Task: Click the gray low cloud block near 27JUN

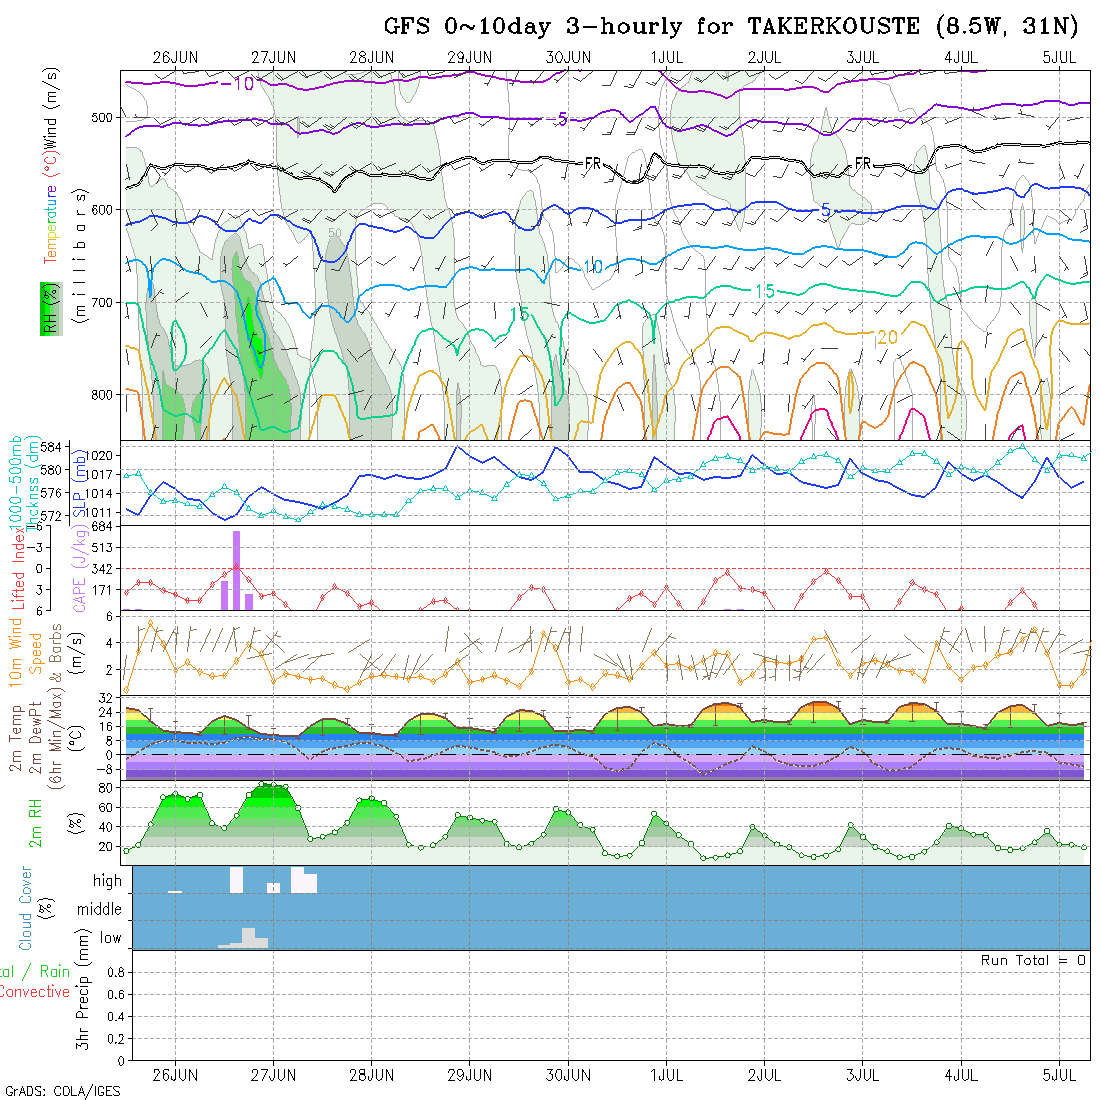Action: click(250, 938)
